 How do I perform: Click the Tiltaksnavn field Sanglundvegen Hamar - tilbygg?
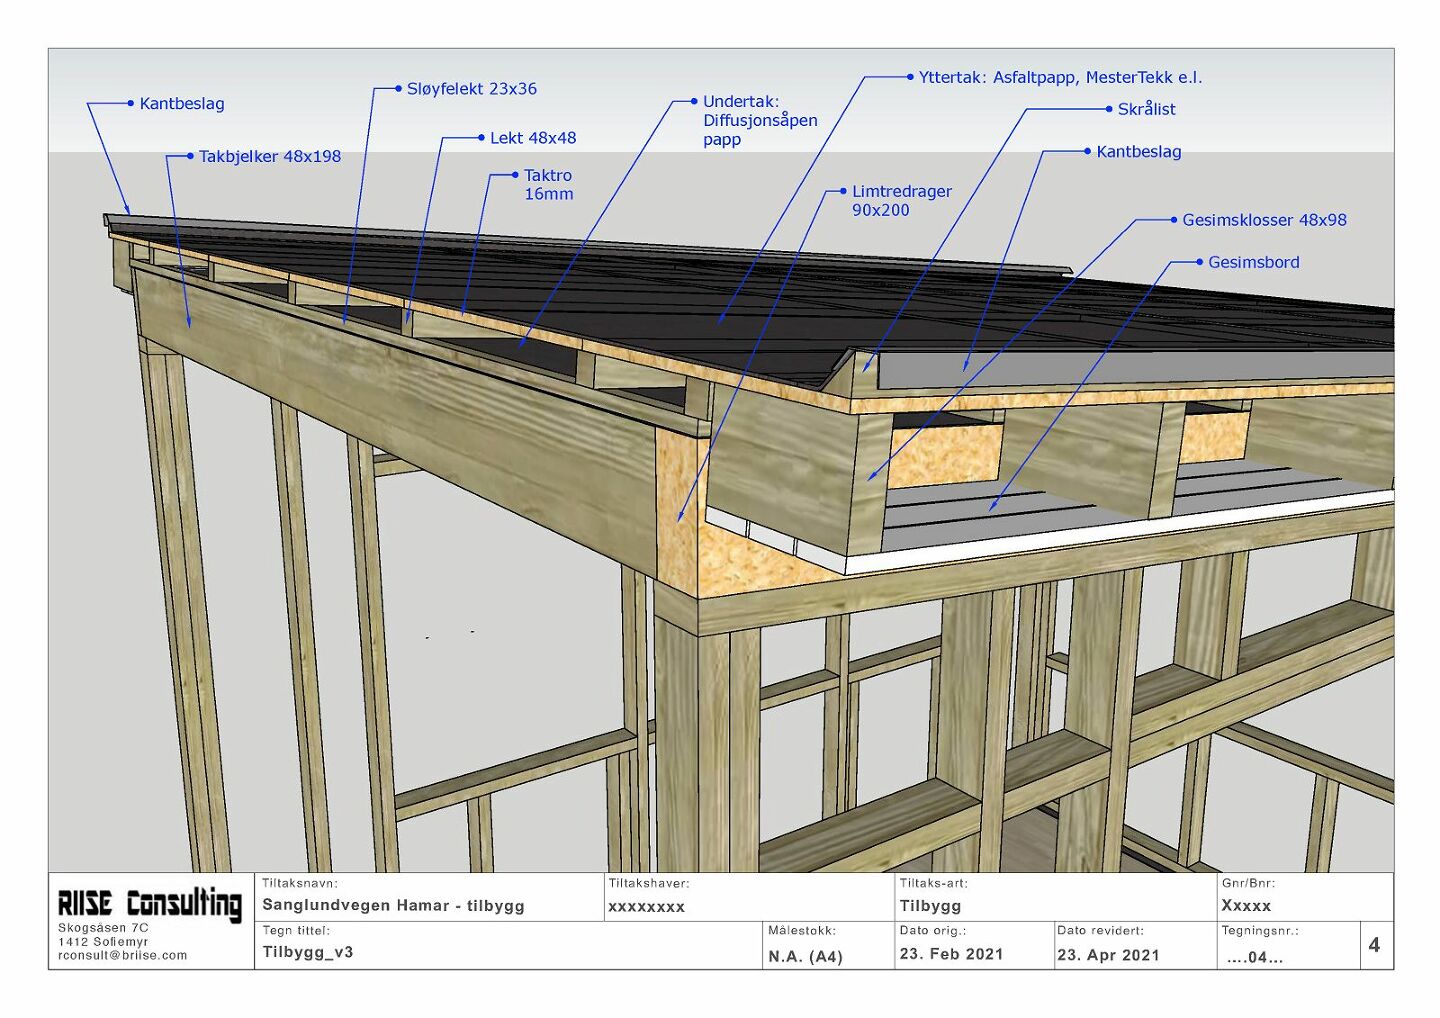[393, 905]
